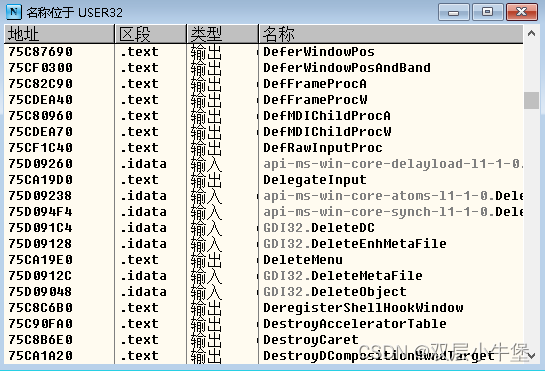Click the N window icon in title bar
This screenshot has height=371, width=545.
pyautogui.click(x=14, y=12)
